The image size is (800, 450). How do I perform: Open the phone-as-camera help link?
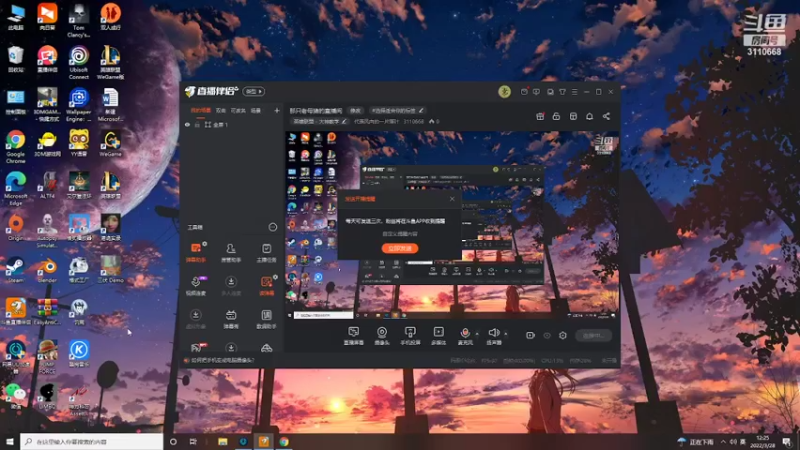tap(222, 360)
